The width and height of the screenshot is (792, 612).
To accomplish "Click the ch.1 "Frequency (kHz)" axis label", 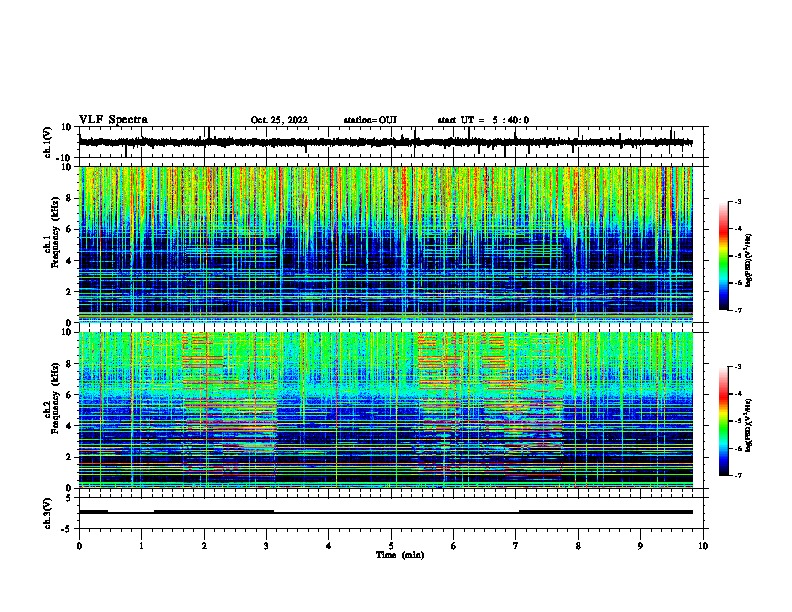I will 55,232.
